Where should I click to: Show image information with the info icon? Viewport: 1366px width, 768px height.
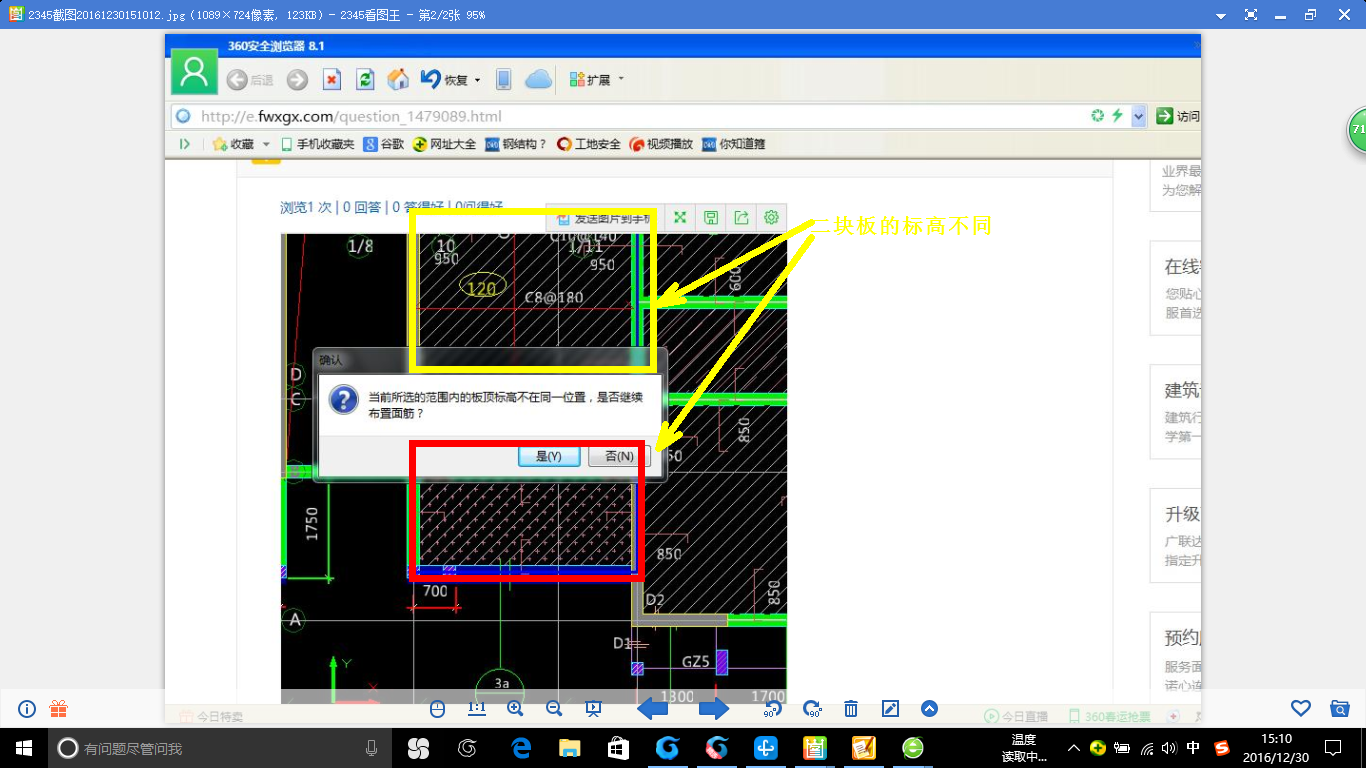27,709
